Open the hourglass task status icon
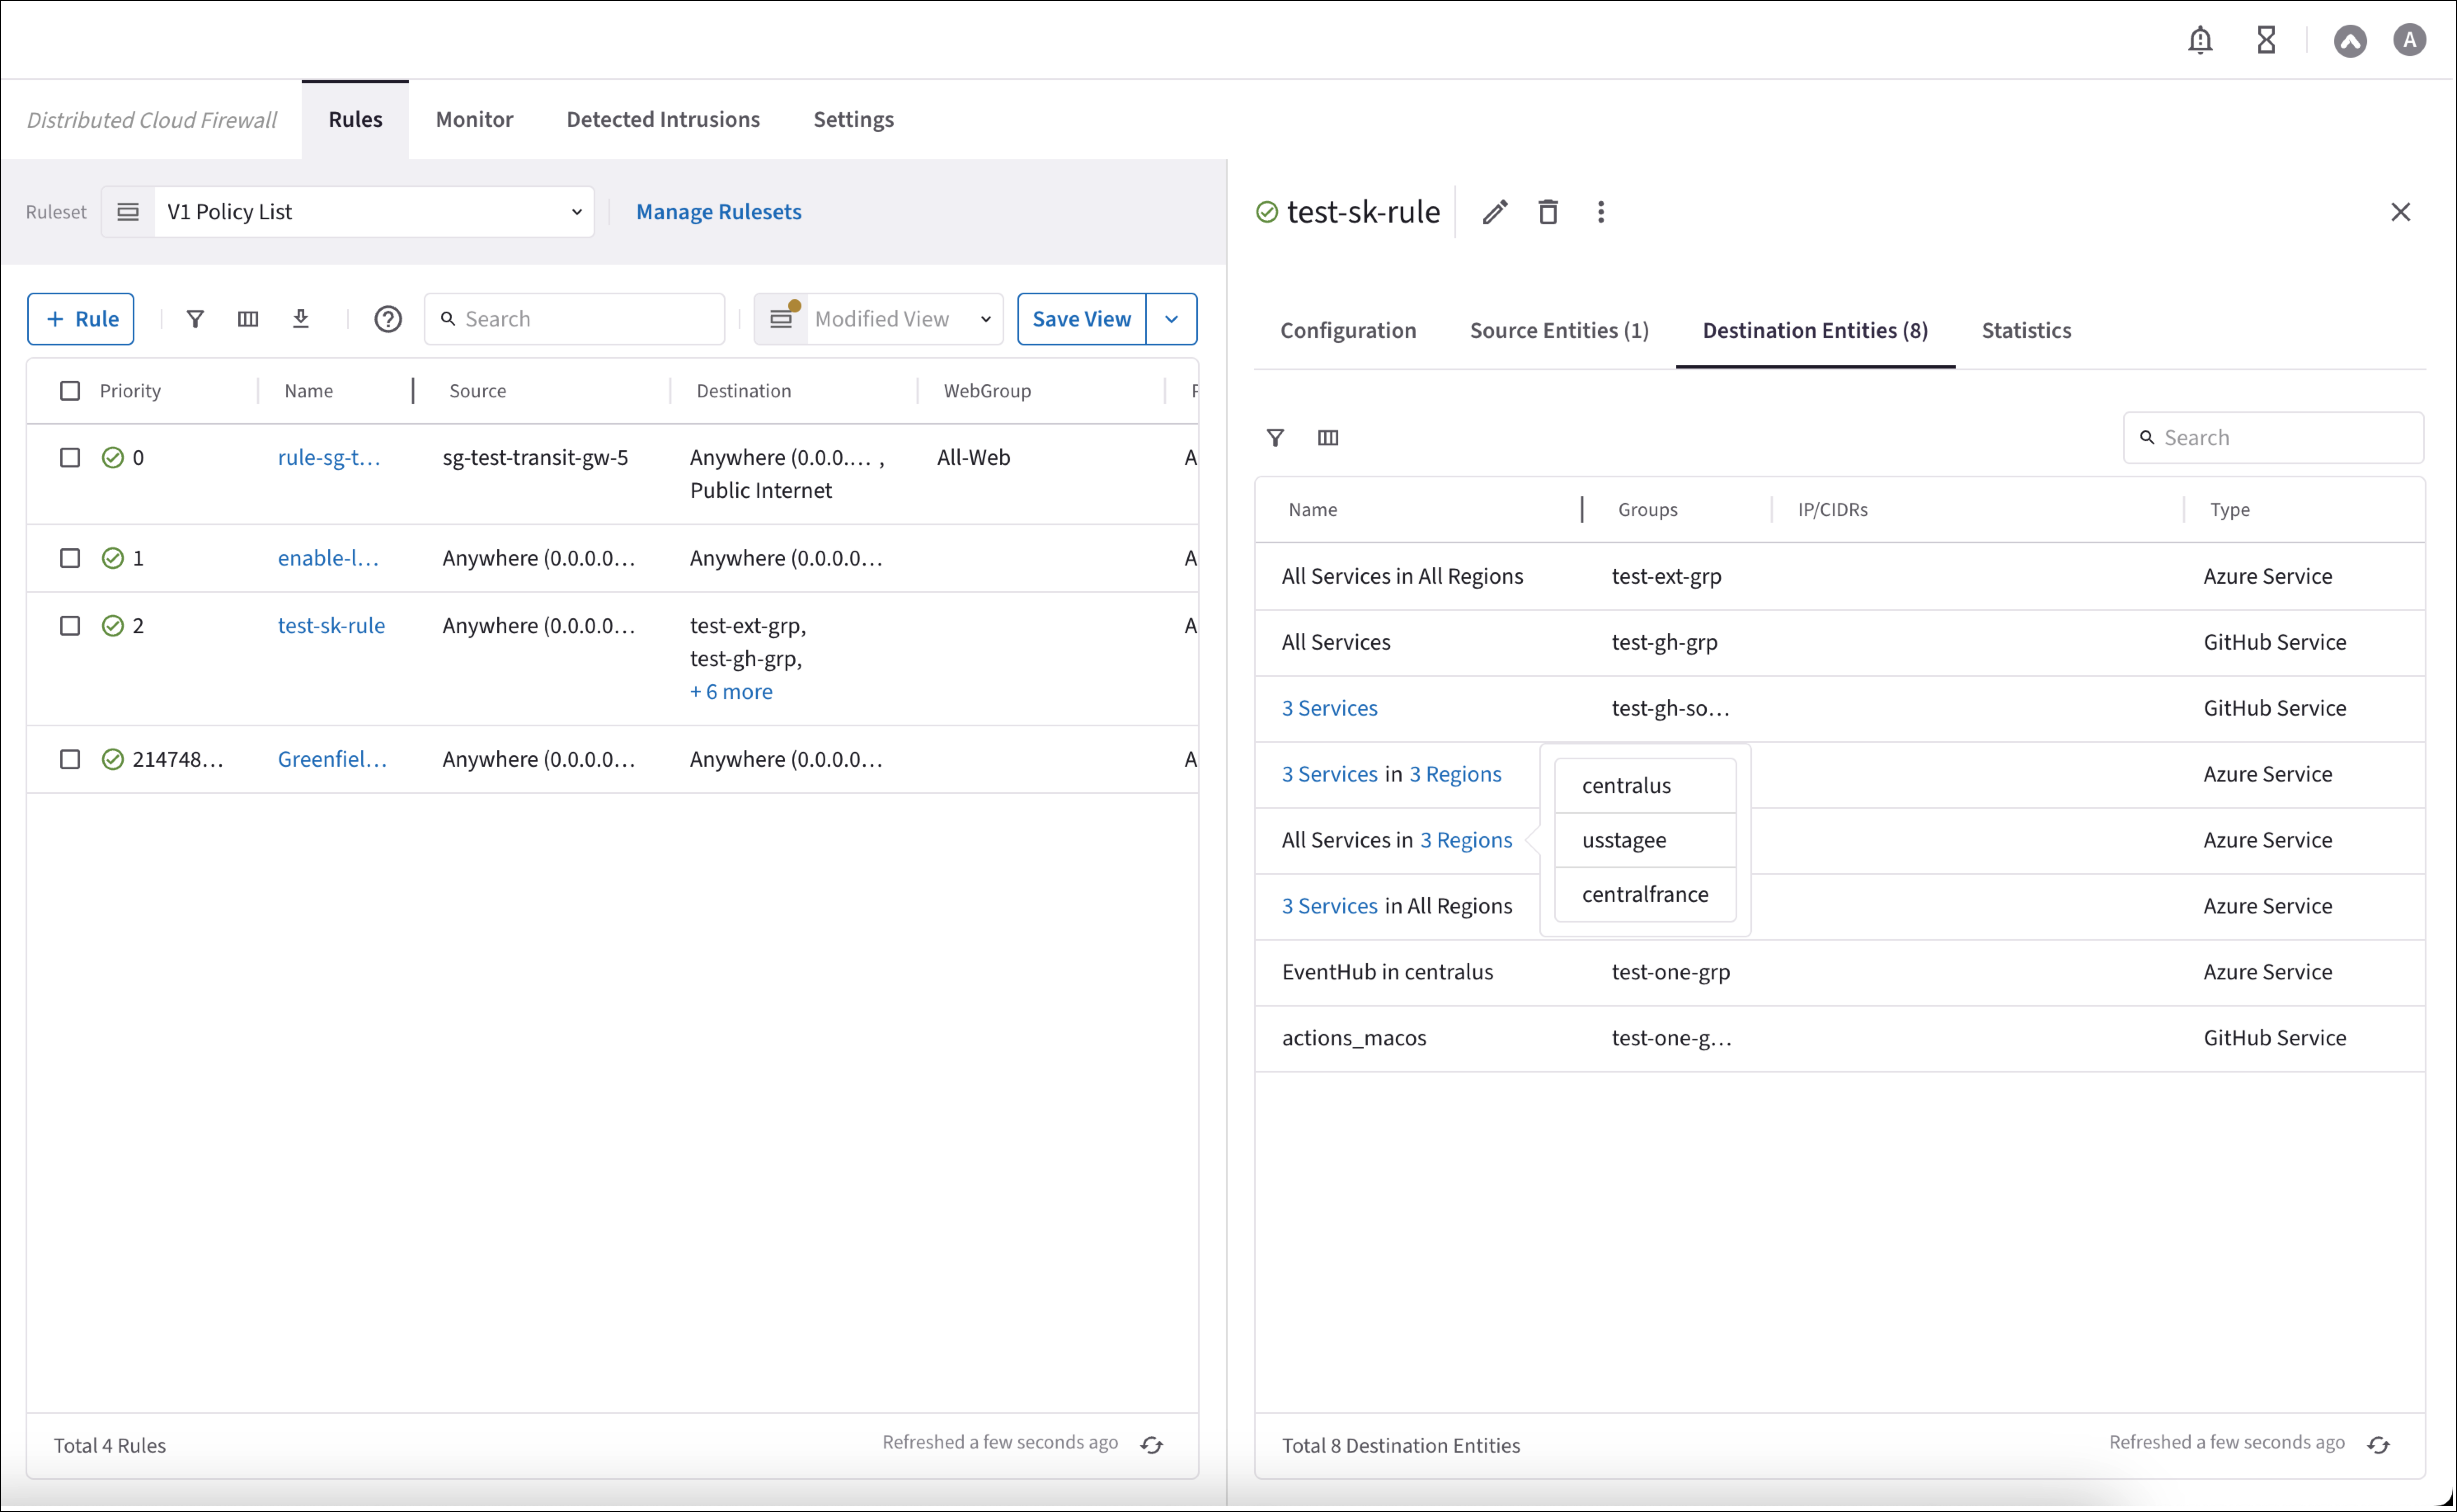This screenshot has width=2457, height=1512. click(2266, 40)
